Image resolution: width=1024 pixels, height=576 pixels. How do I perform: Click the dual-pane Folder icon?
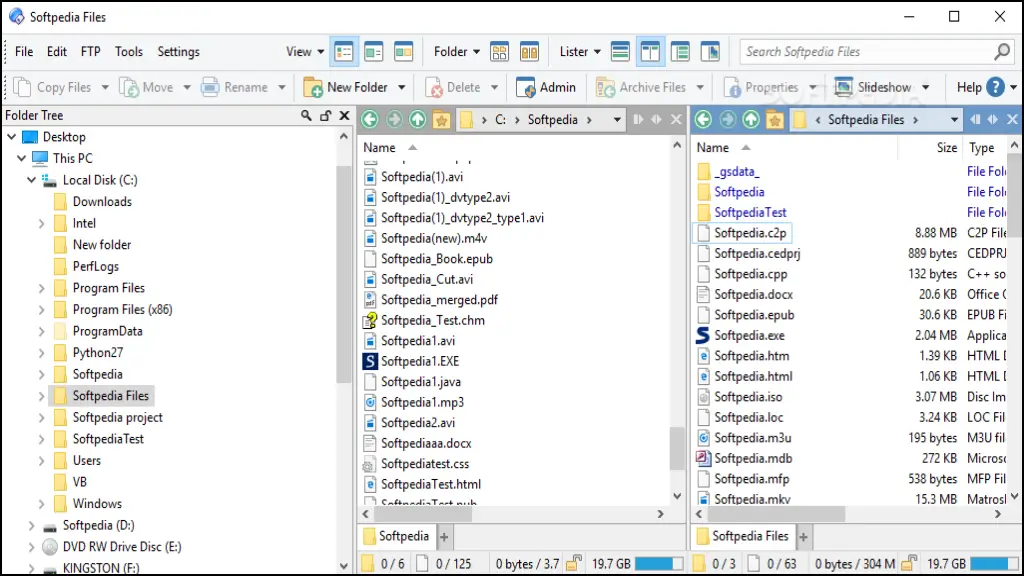coord(530,52)
